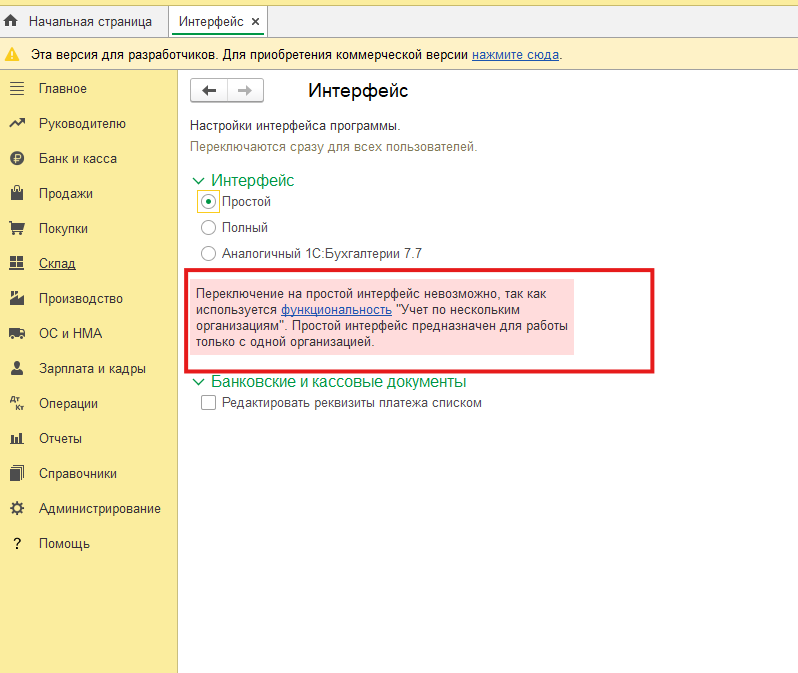Viewport: 798px width, 673px height.
Task: Open Администрирование via gear icon
Action: click(x=16, y=509)
